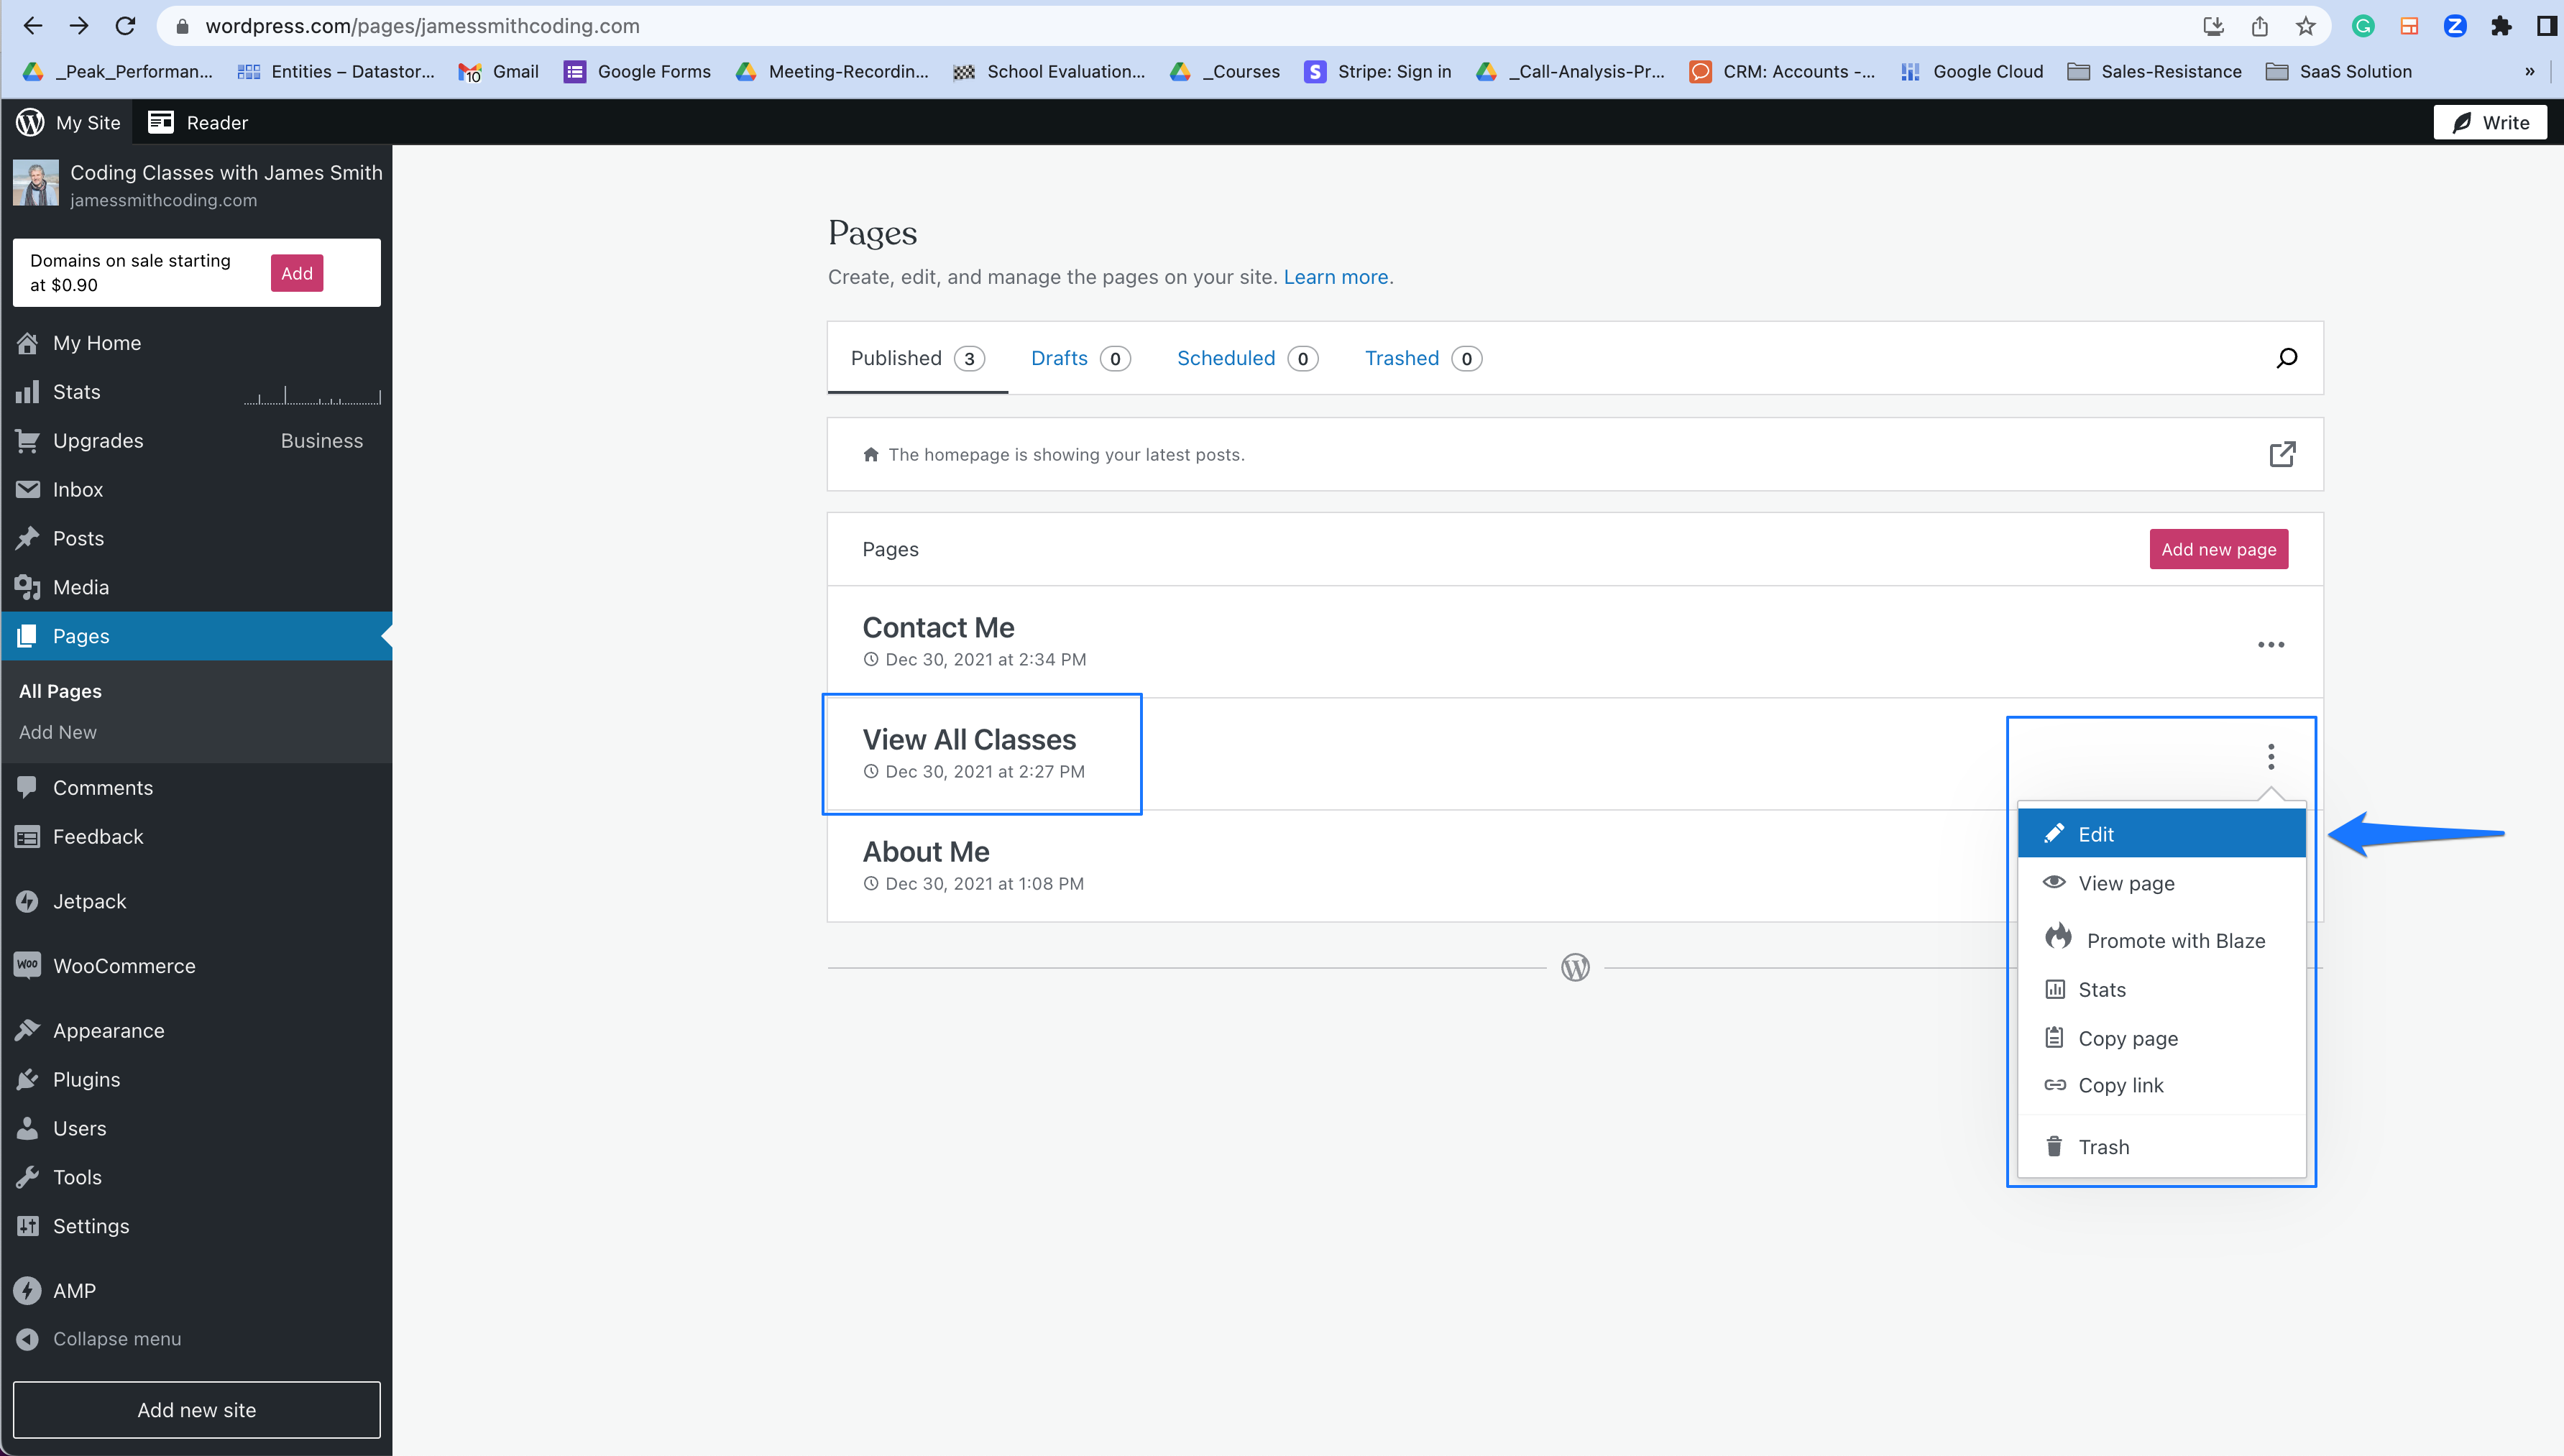Click the WordPress logo next to My Site

pos(30,122)
